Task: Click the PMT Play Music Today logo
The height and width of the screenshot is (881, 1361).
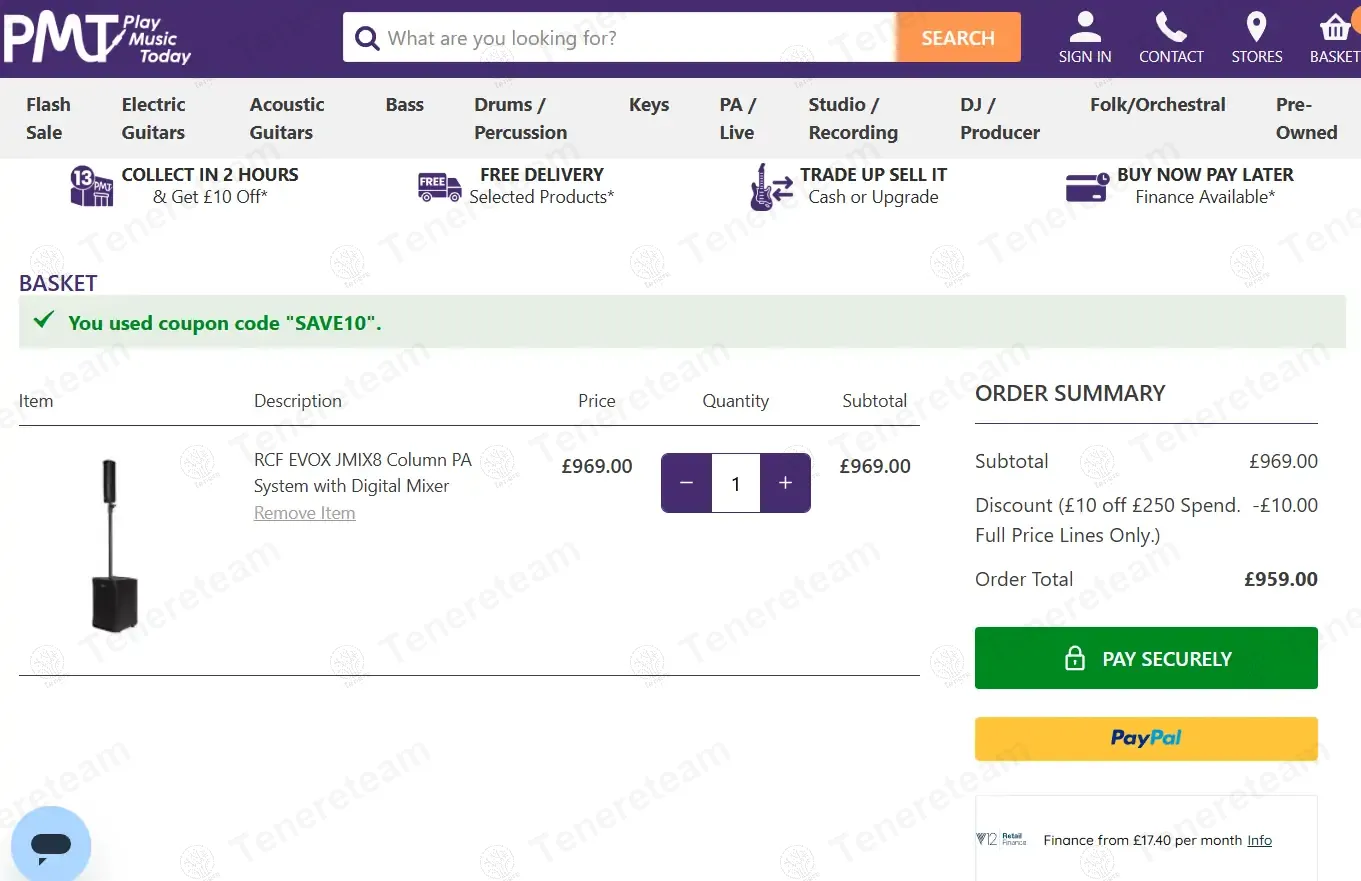Action: (x=97, y=39)
